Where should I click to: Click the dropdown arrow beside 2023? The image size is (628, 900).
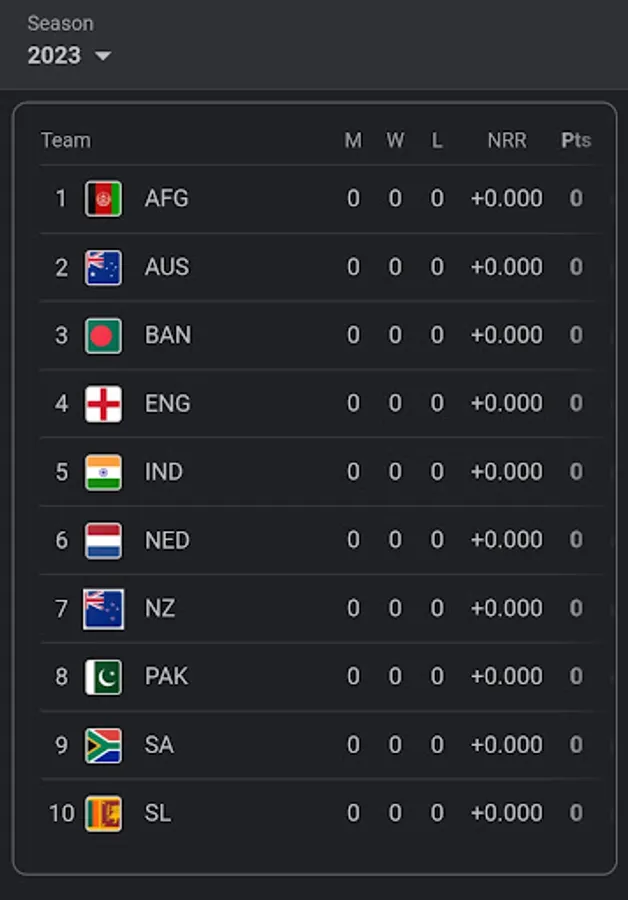[x=102, y=56]
